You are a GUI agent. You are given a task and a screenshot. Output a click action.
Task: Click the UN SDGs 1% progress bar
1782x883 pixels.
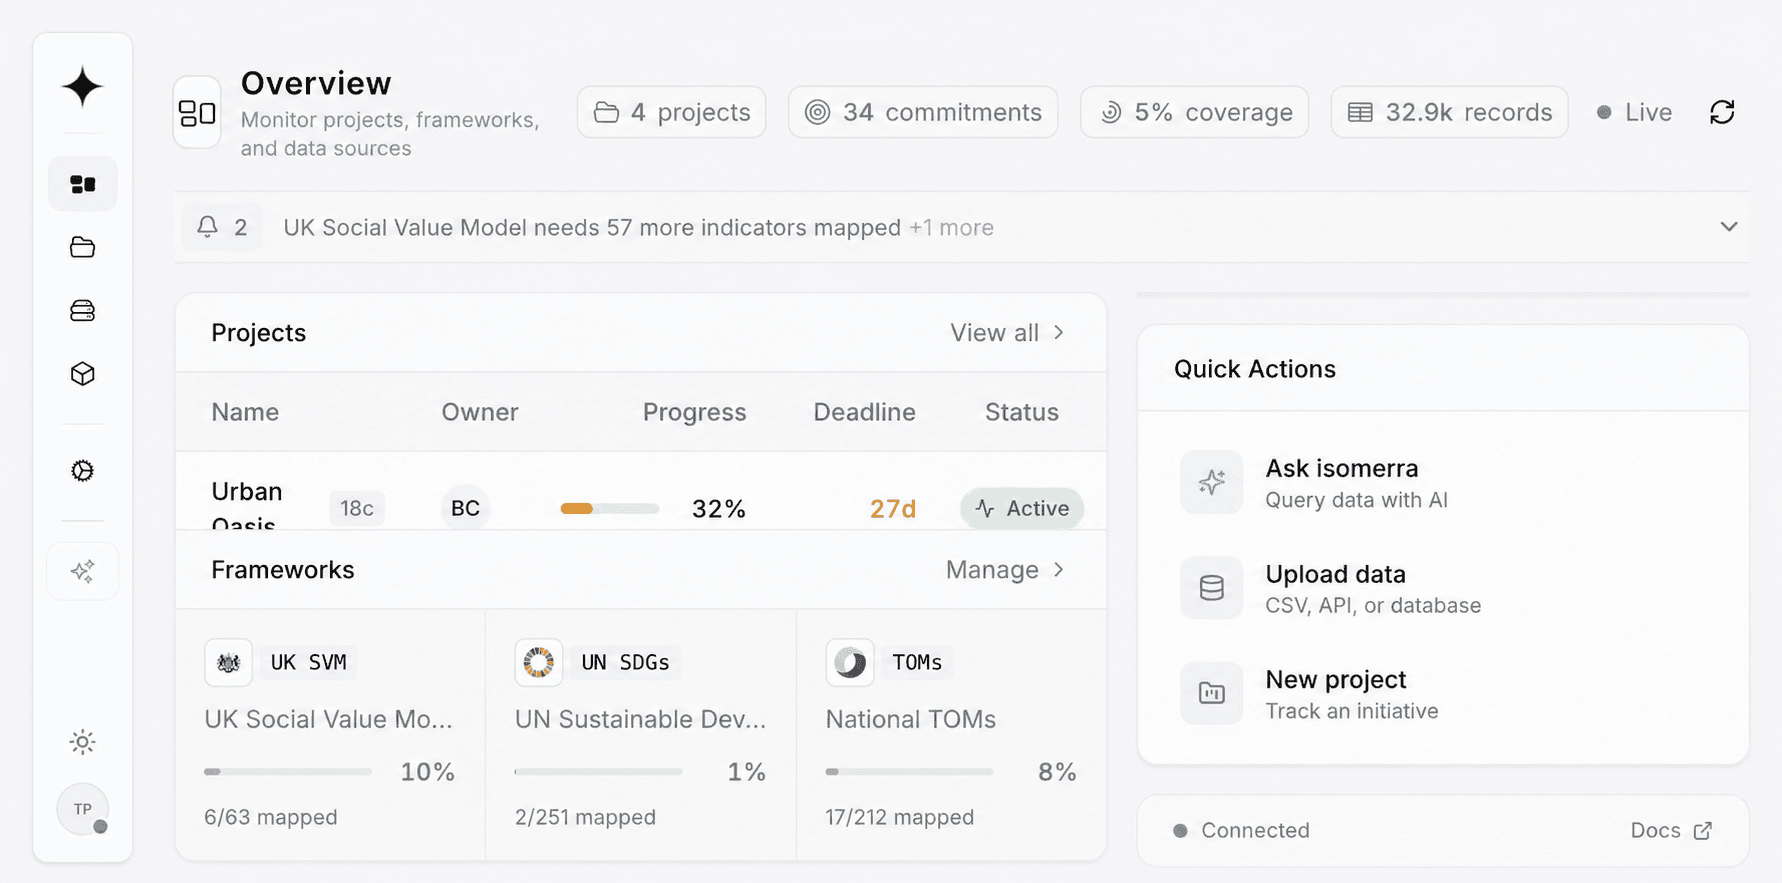(599, 772)
